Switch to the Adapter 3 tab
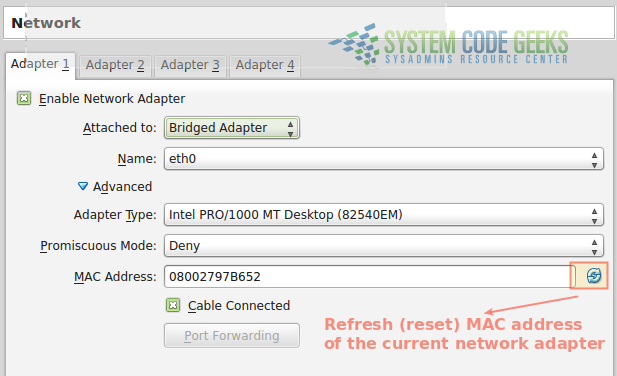The image size is (617, 376). [x=190, y=65]
